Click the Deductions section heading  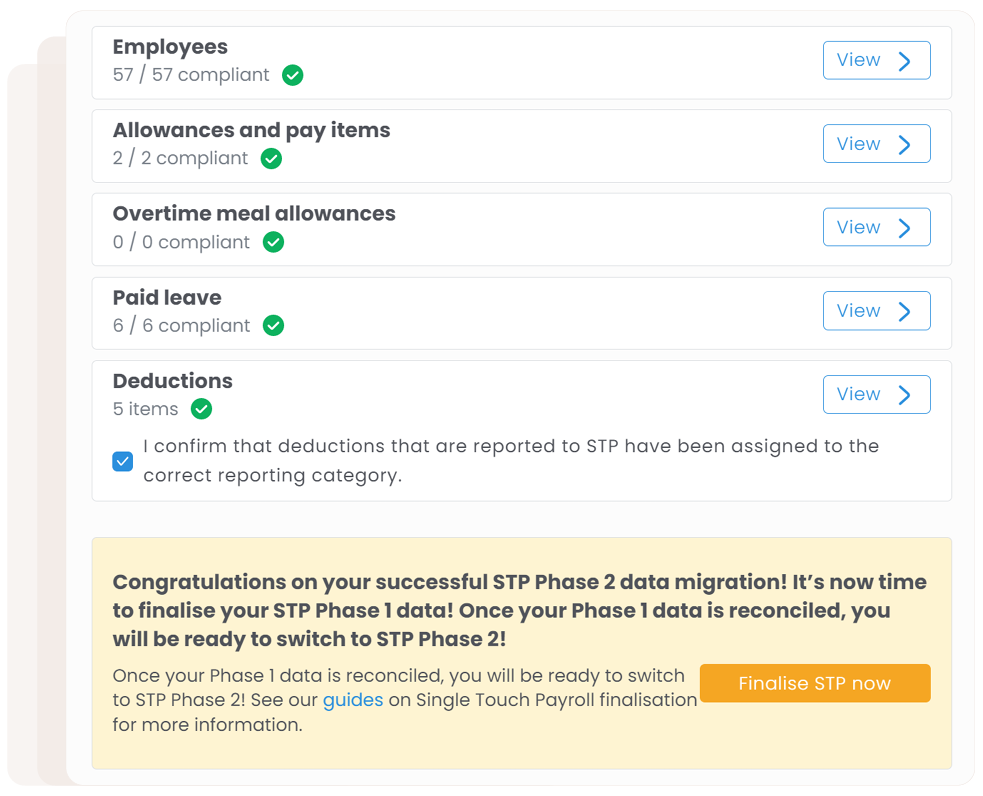[x=172, y=381]
